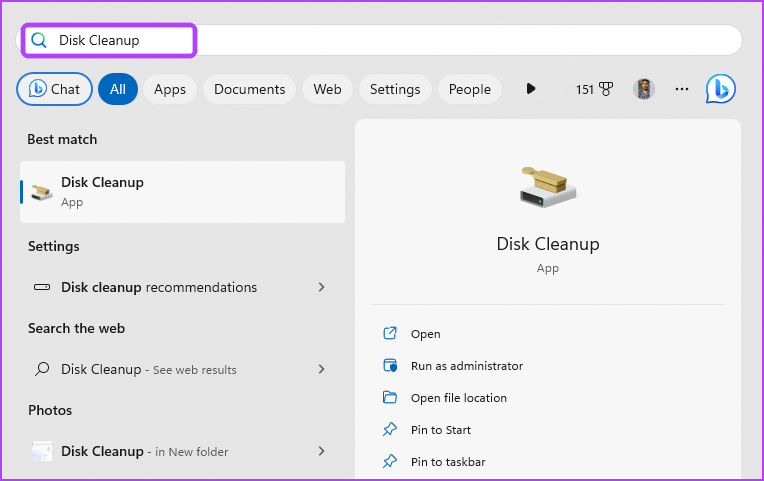Open Bing Chat filter pill
This screenshot has height=481, width=764.
55,89
